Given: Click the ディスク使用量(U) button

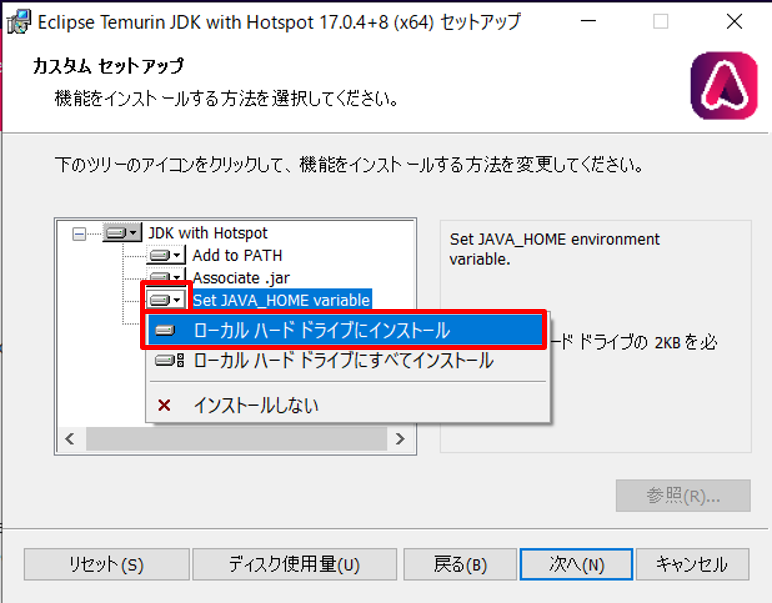Looking at the screenshot, I should [294, 564].
